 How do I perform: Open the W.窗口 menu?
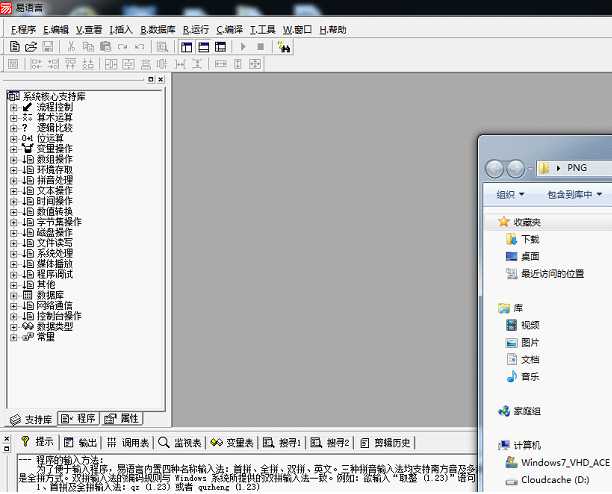[297, 30]
